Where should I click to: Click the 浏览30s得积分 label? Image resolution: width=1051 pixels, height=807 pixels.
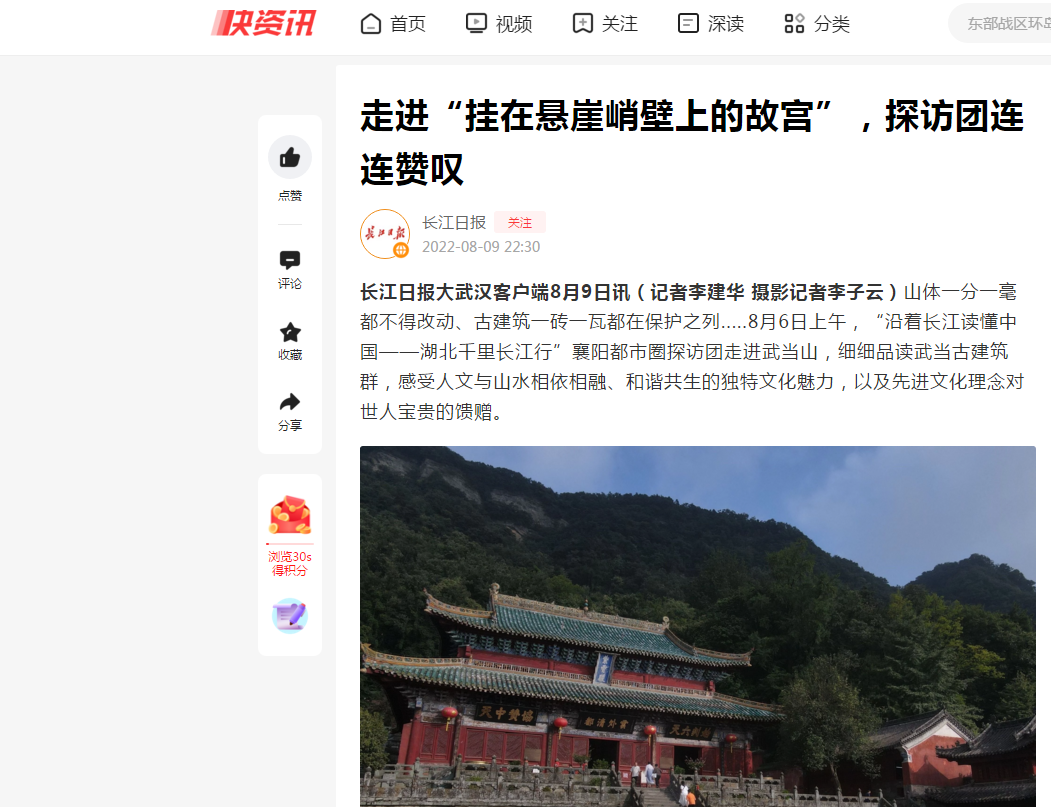(290, 564)
